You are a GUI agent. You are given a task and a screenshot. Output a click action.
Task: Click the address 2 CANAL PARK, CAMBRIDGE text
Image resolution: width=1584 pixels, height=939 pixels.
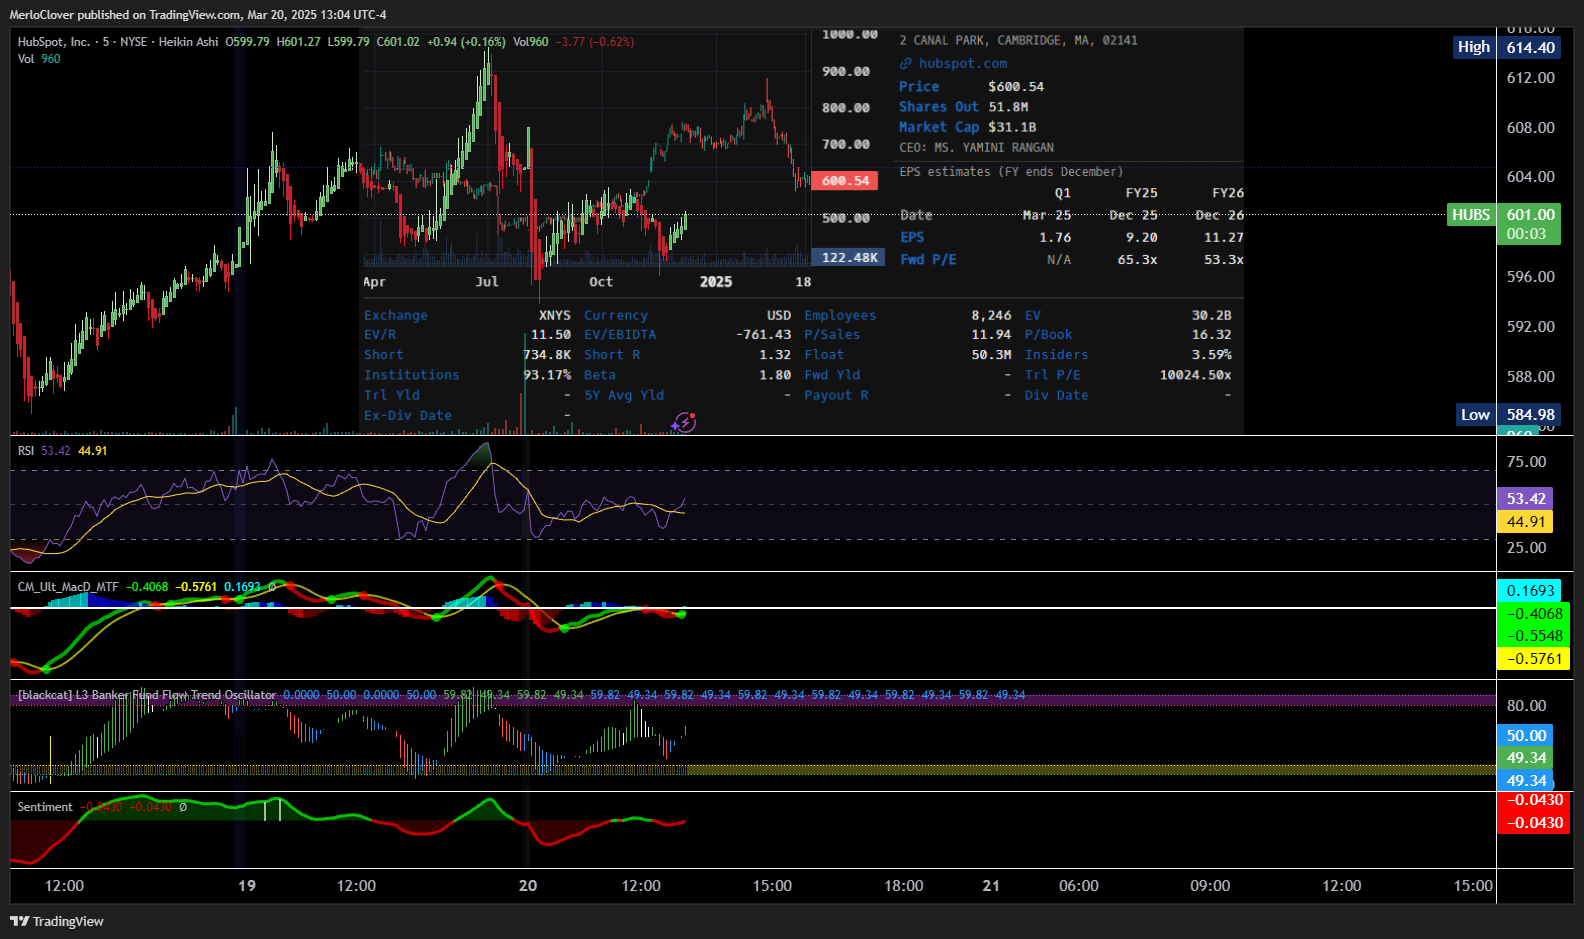click(x=1018, y=41)
